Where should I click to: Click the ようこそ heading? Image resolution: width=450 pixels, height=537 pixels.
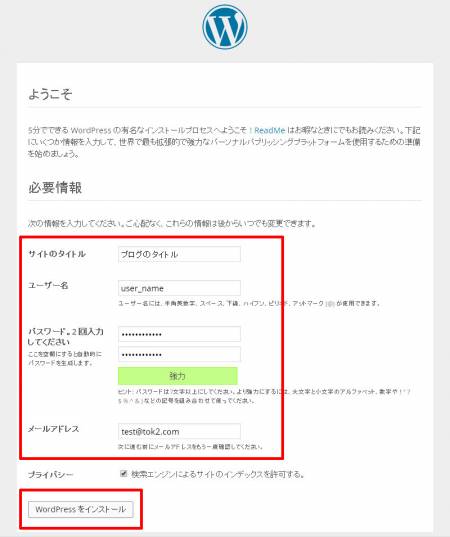(50, 93)
